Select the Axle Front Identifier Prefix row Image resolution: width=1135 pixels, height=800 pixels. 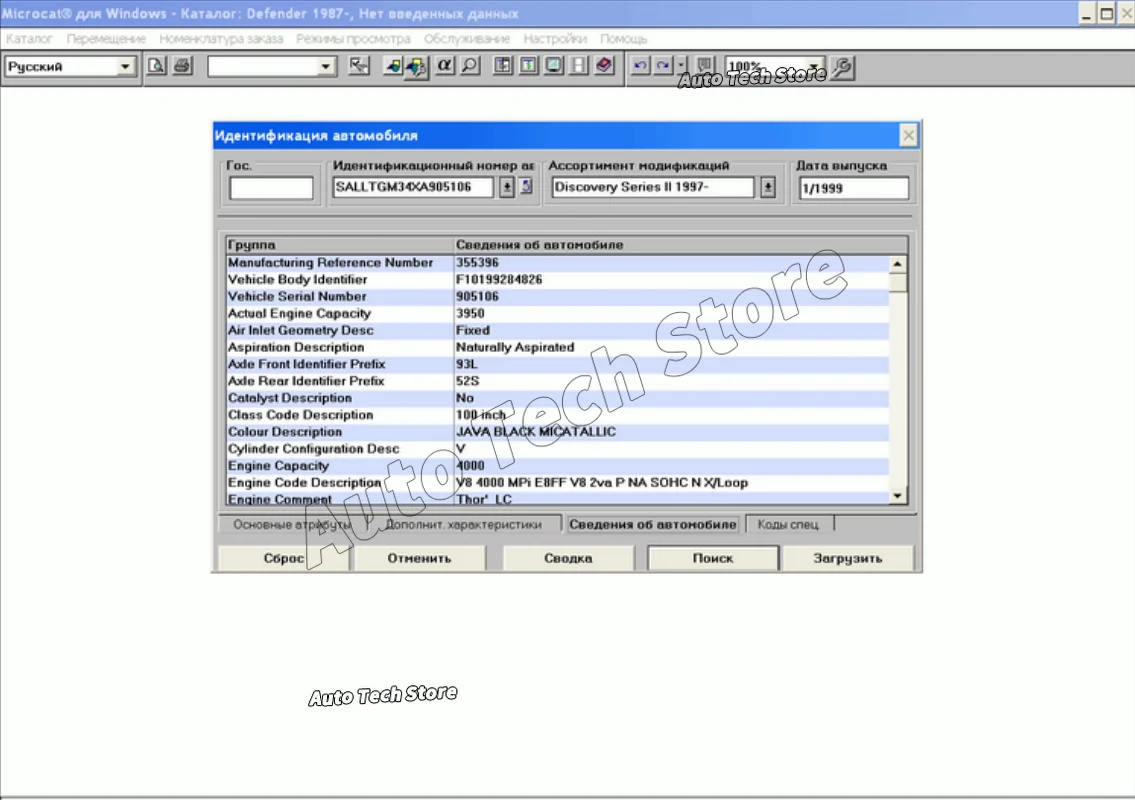tap(557, 364)
